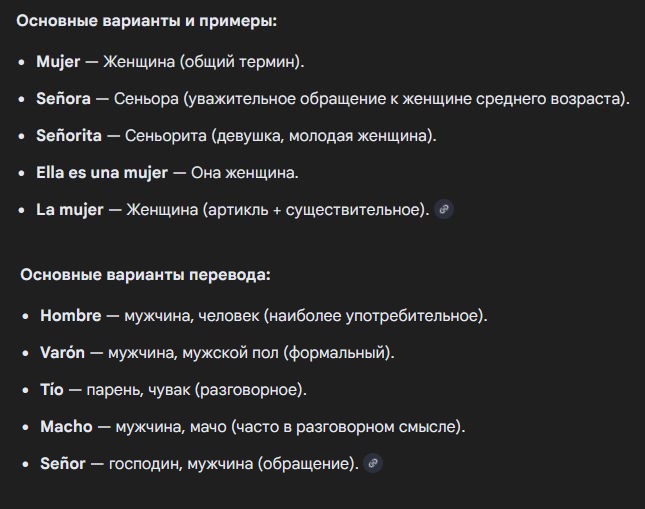
Task: Click the bold word Señor
Action: (x=63, y=464)
